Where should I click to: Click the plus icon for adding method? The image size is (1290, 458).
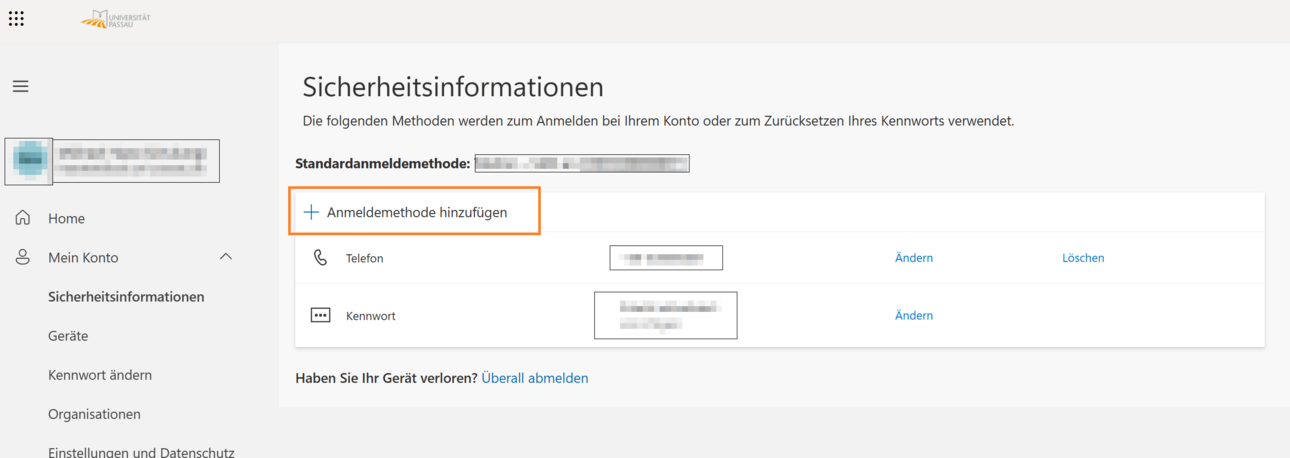[311, 212]
